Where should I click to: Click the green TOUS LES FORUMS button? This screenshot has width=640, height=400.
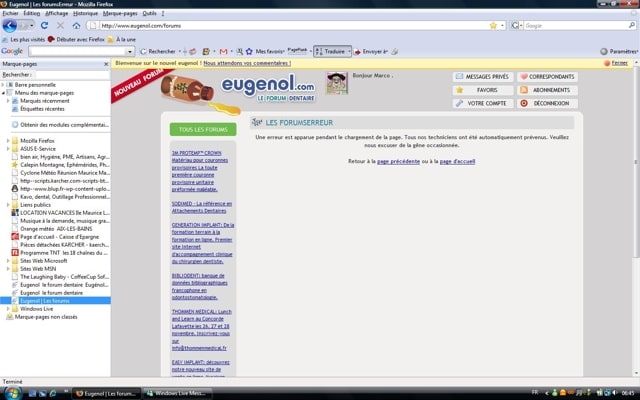point(203,129)
